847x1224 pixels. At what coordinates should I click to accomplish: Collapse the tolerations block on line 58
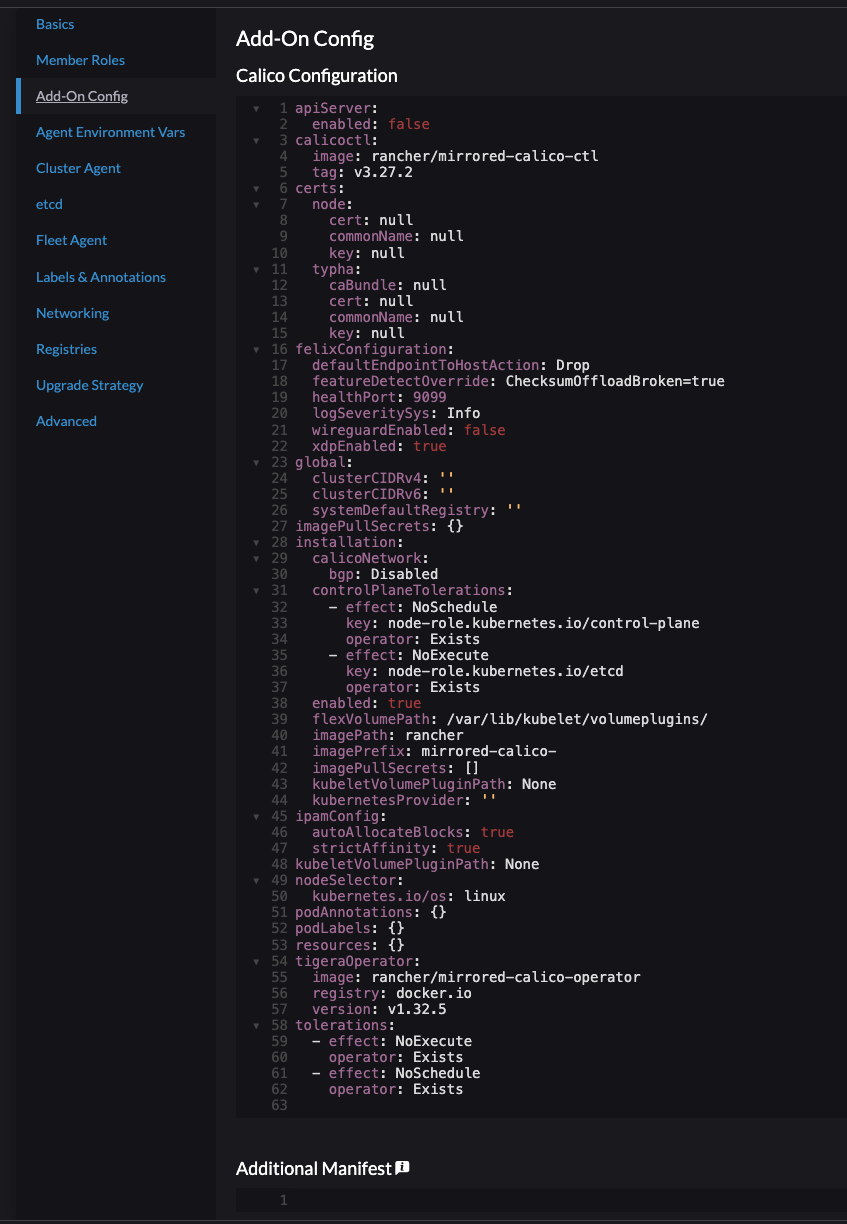tap(256, 1025)
